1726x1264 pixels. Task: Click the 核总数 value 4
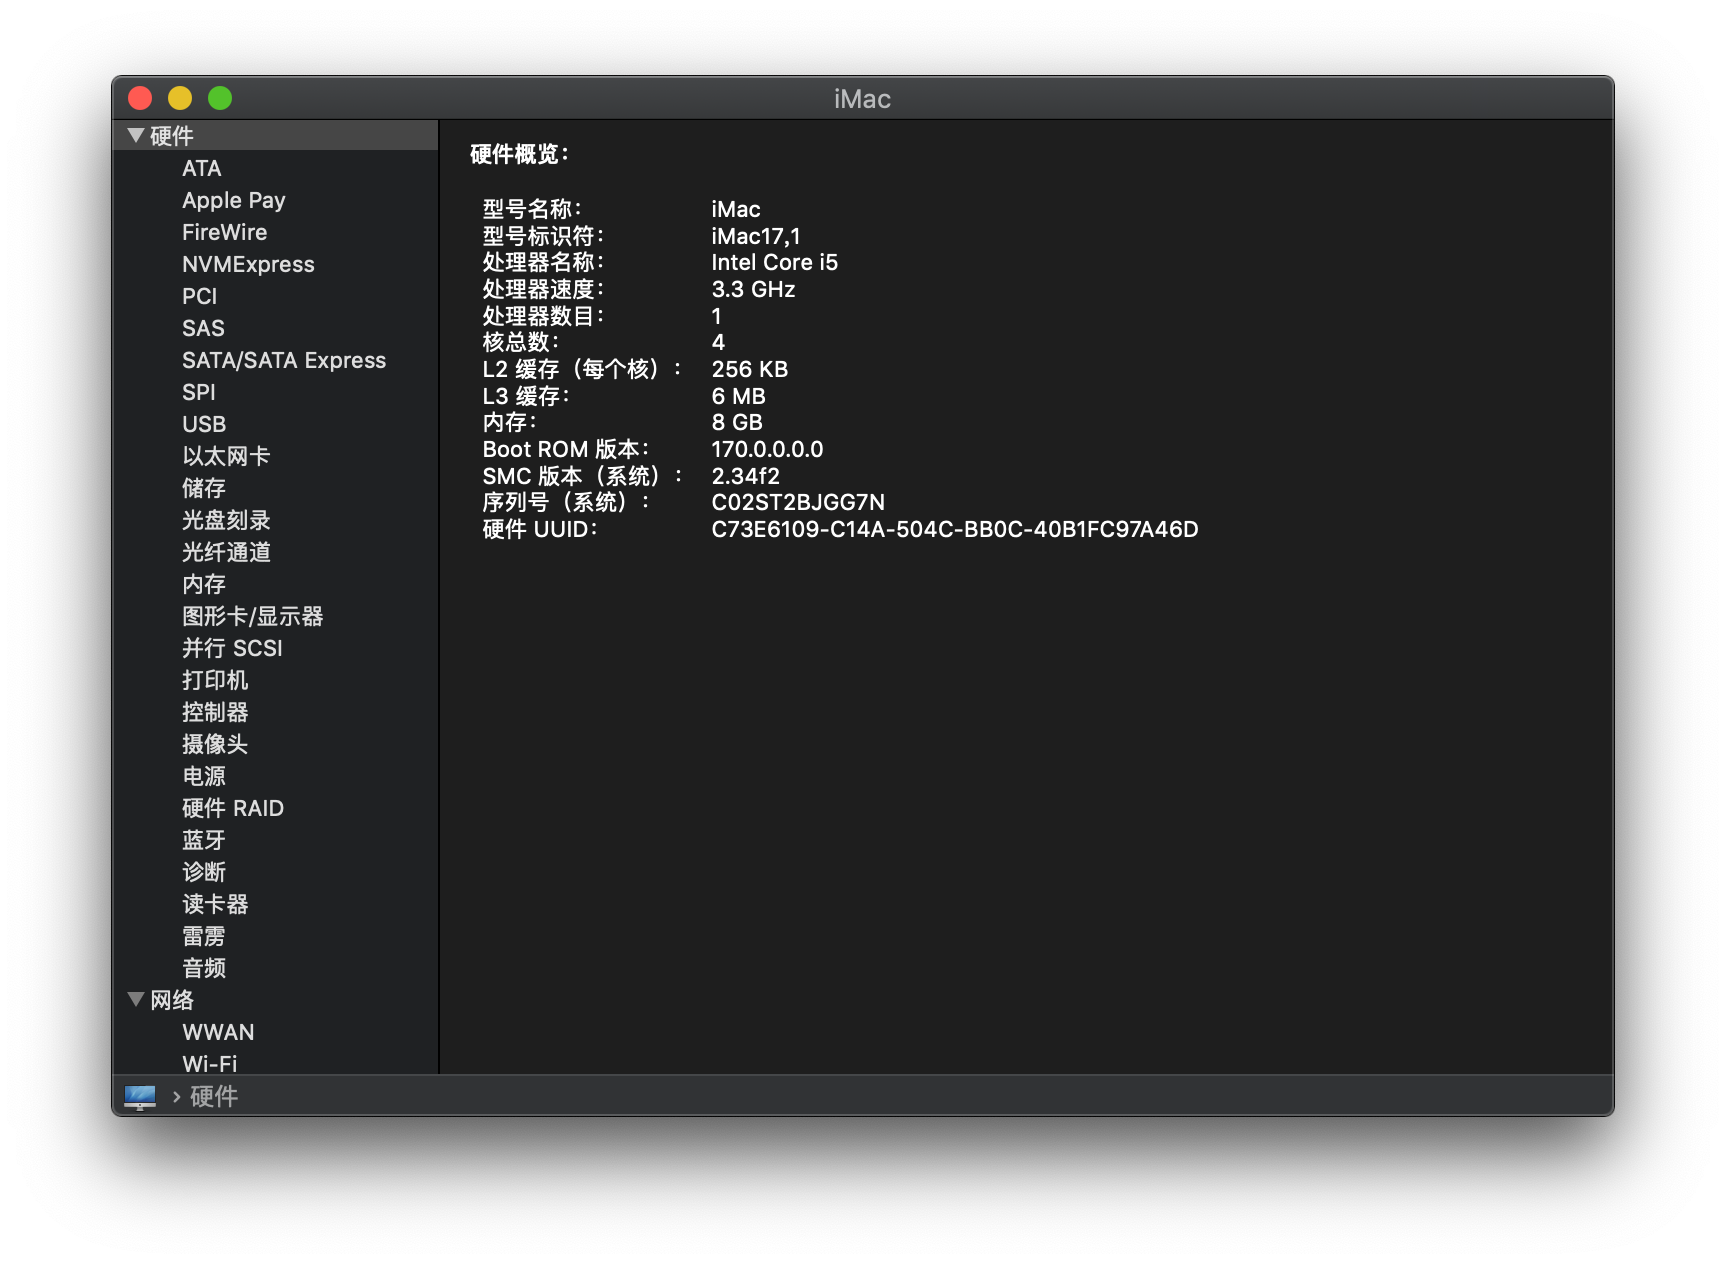click(718, 342)
